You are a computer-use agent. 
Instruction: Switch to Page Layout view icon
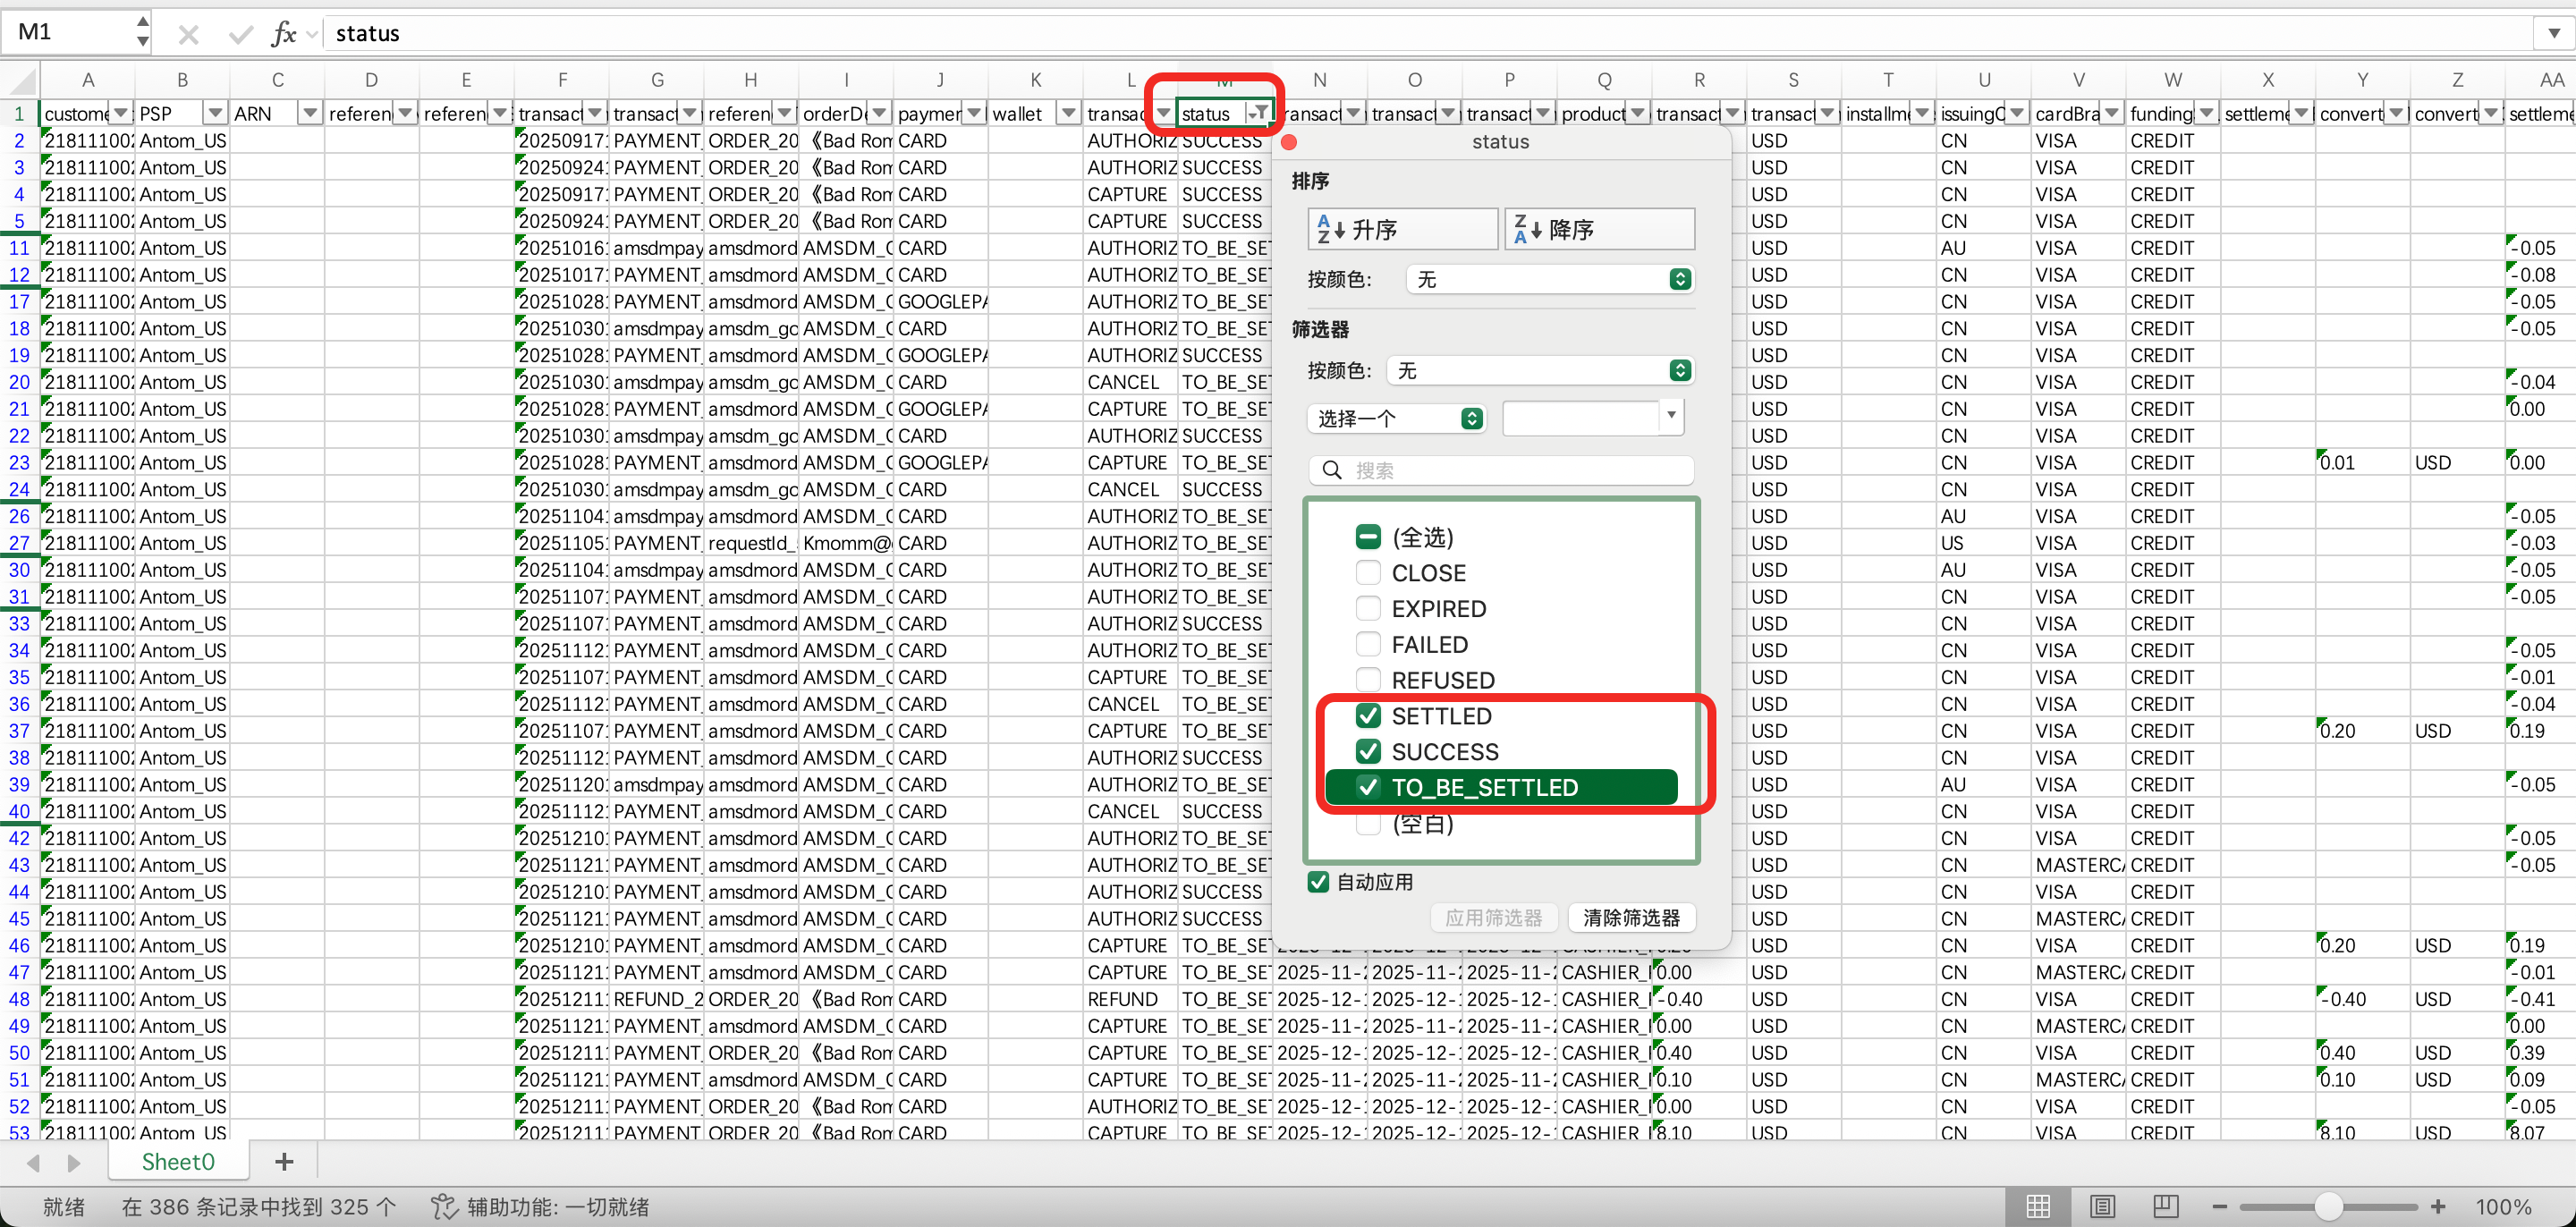[2102, 1206]
